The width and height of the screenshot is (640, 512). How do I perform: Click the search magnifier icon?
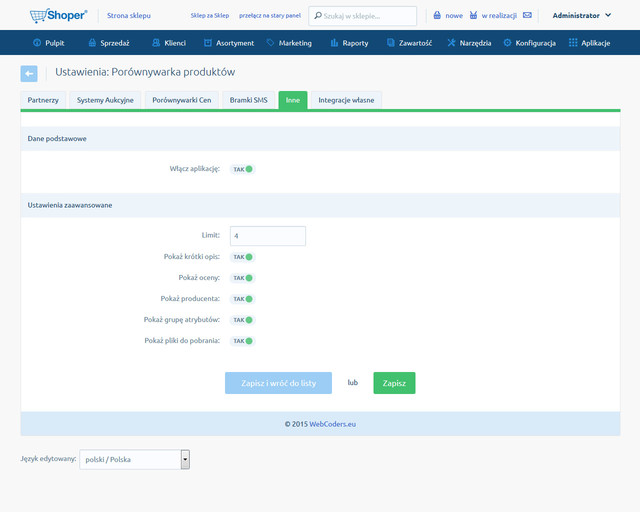317,16
